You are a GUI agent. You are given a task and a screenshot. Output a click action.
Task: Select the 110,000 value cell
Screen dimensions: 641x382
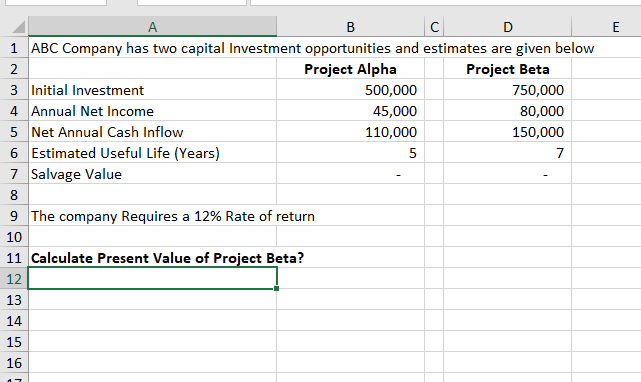click(350, 132)
